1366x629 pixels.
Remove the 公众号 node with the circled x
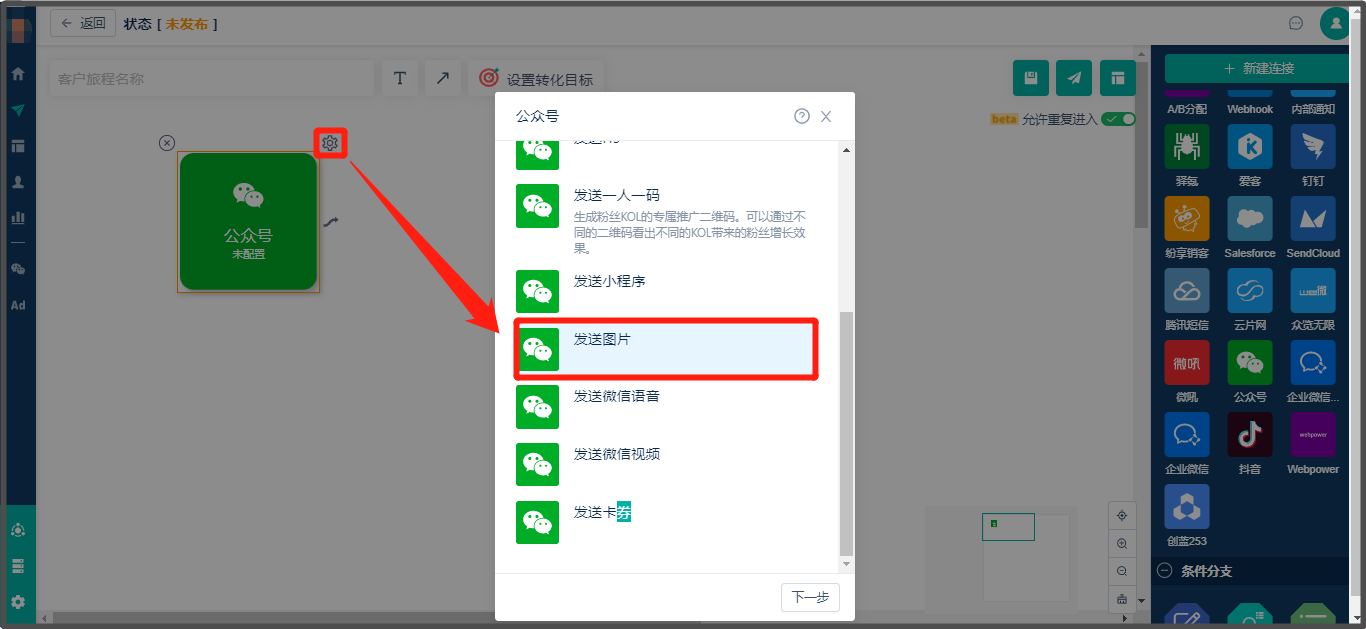pyautogui.click(x=167, y=143)
